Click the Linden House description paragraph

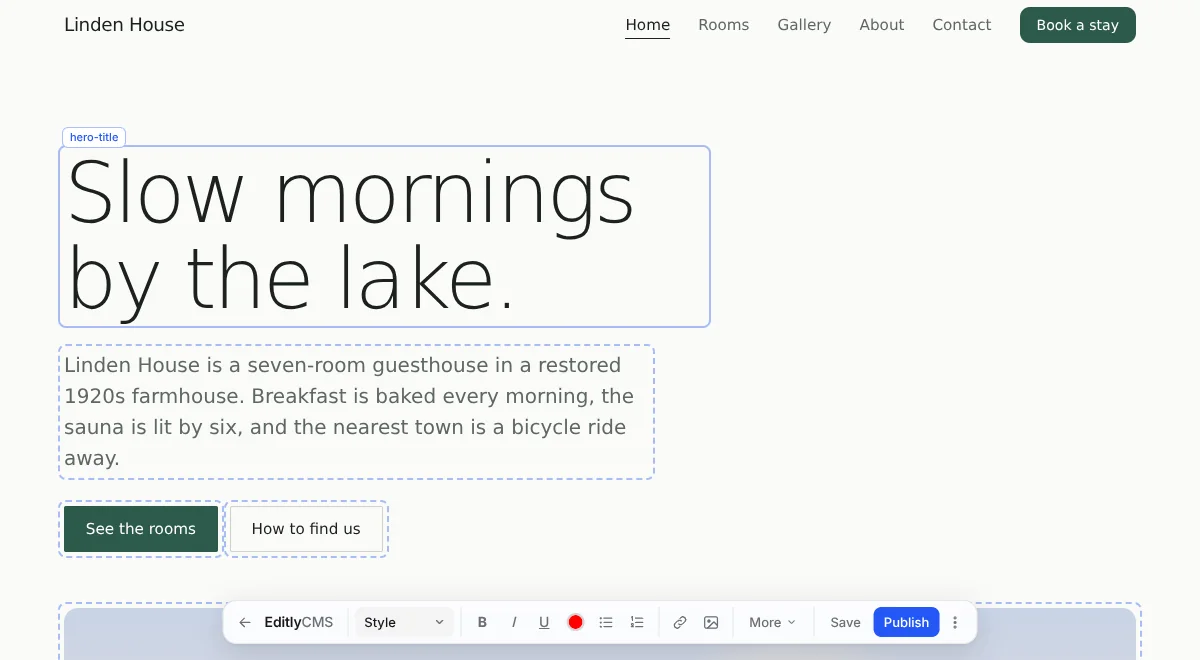[x=356, y=412]
